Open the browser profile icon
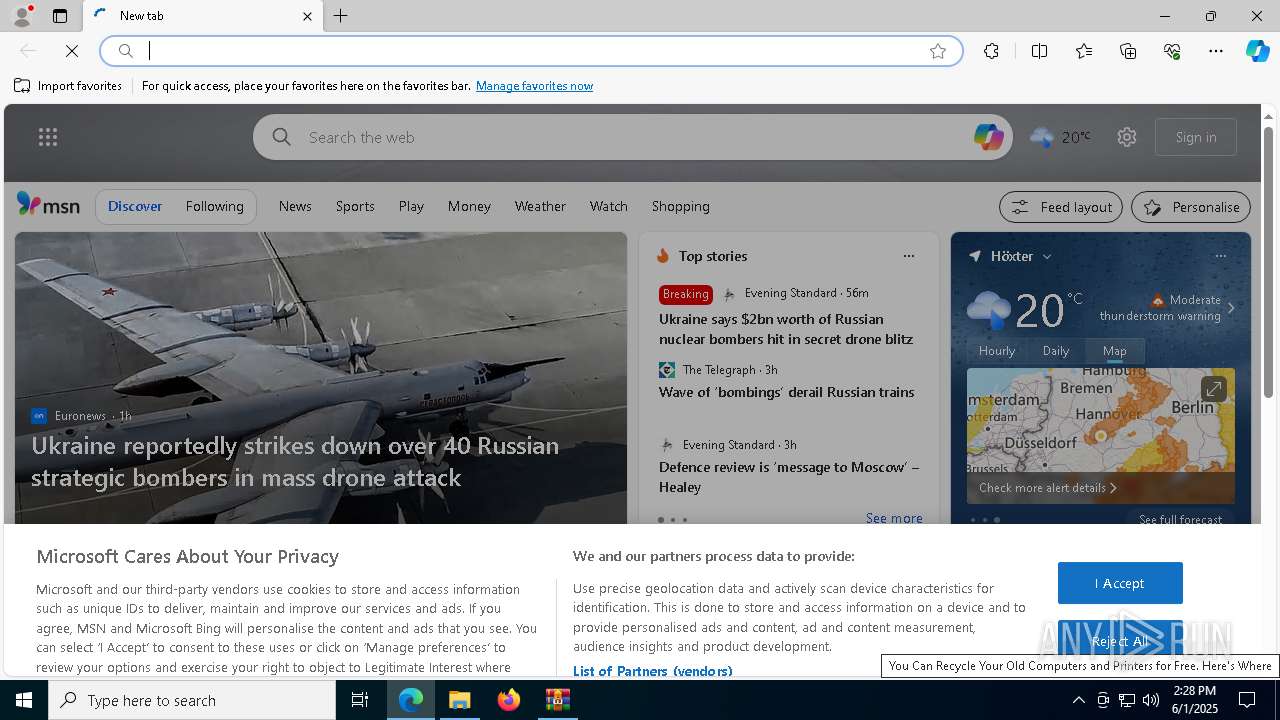1280x720 pixels. coord(21,16)
